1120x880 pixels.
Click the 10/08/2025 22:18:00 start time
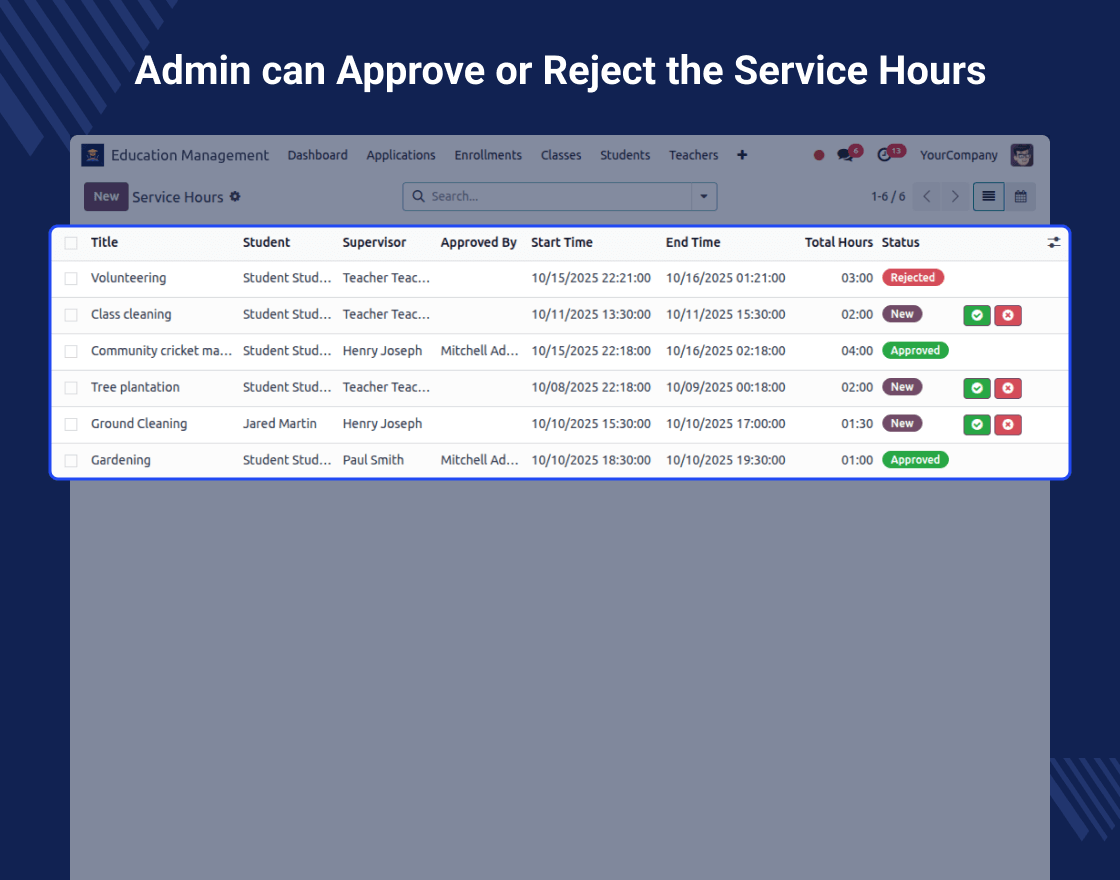(591, 387)
